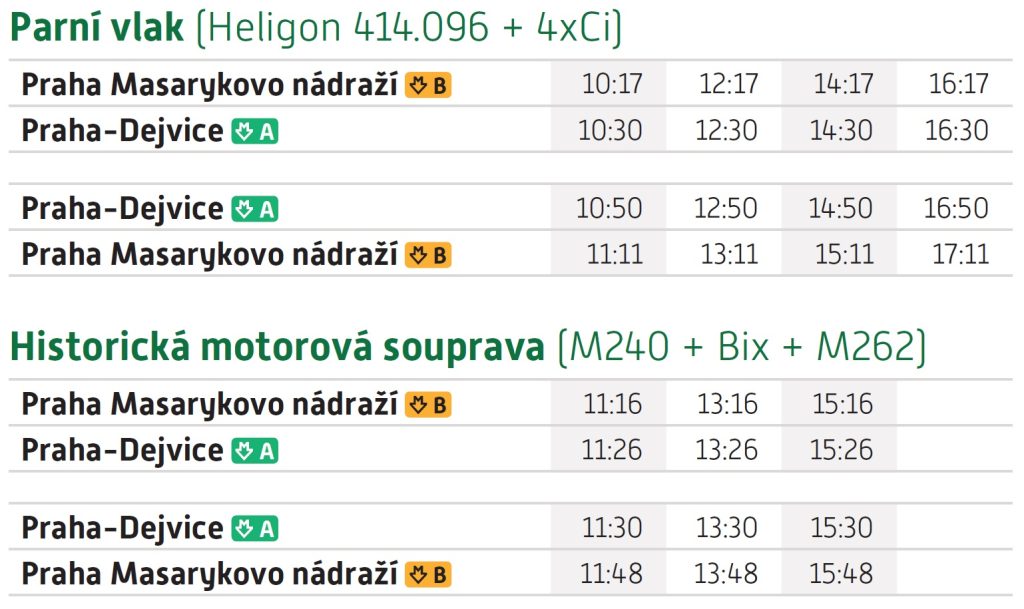Click the metro A icon beside Praha-Dejvice 10:30
Screen dimensions: 1024x609
point(255,132)
